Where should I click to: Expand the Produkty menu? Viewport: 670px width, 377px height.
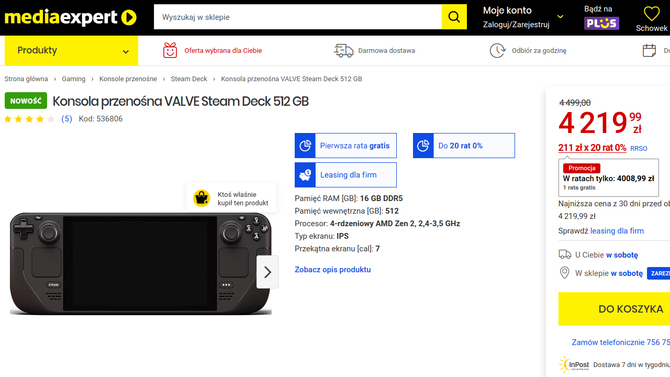pyautogui.click(x=71, y=50)
